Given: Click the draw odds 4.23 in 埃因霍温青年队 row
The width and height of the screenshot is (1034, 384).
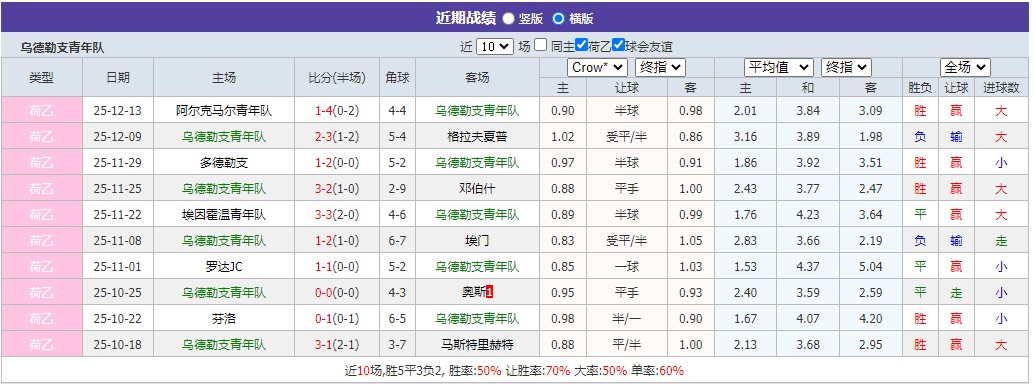Looking at the screenshot, I should [808, 214].
